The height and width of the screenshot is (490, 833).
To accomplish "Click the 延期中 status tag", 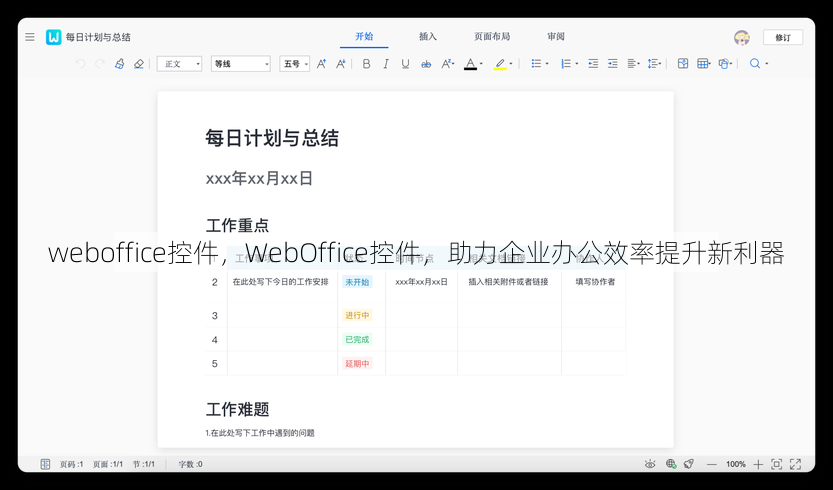I will click(357, 364).
